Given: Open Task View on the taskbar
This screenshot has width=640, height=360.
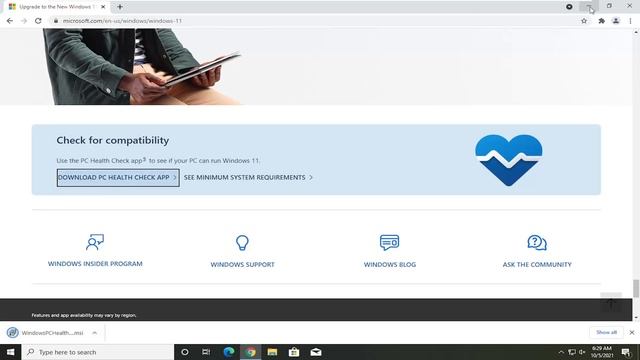Looking at the screenshot, I should (206, 352).
